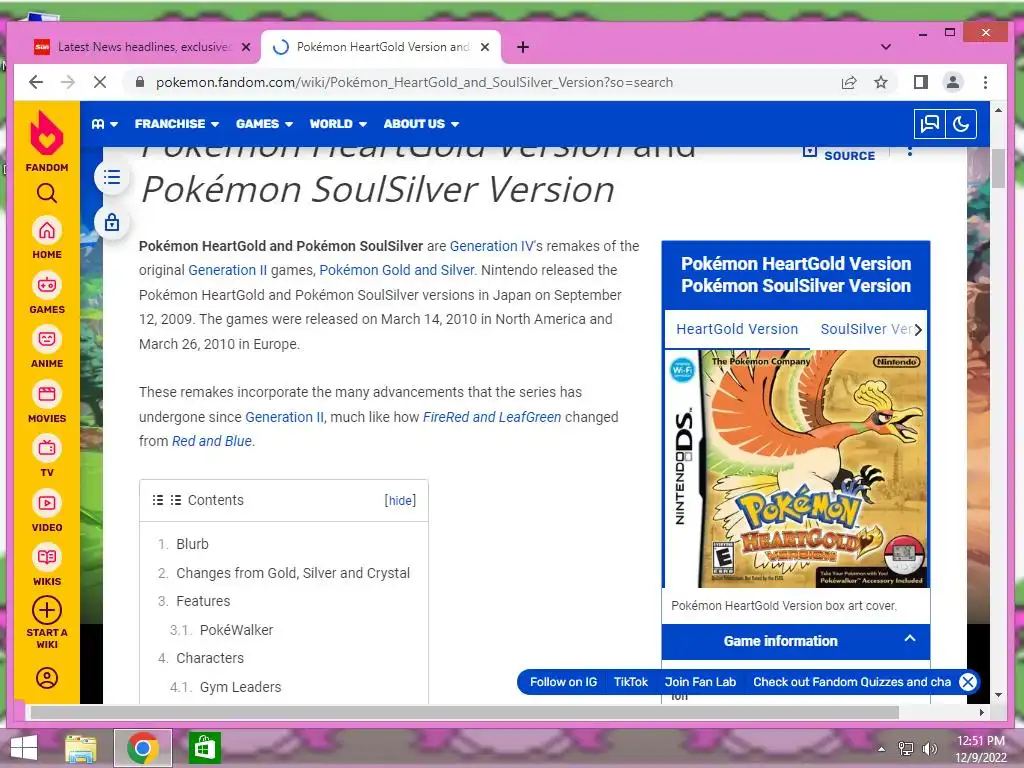Open Chrome three-dot menu
The image size is (1024, 768).
tap(985, 82)
